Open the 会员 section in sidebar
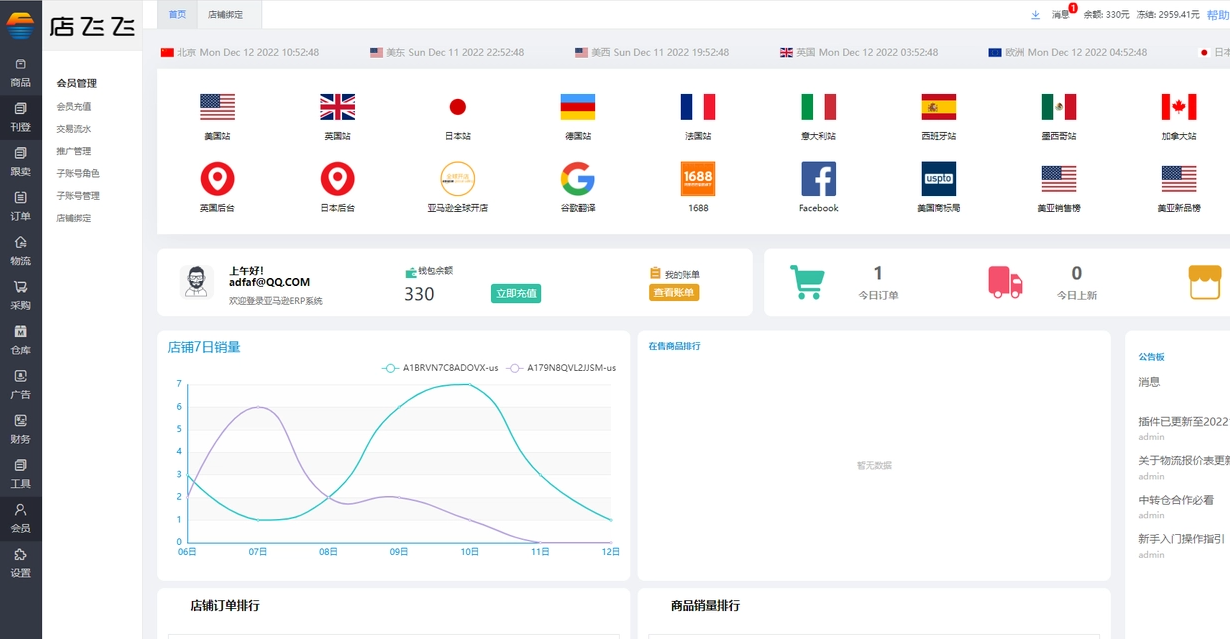Viewport: 1230px width, 639px height. 20,517
